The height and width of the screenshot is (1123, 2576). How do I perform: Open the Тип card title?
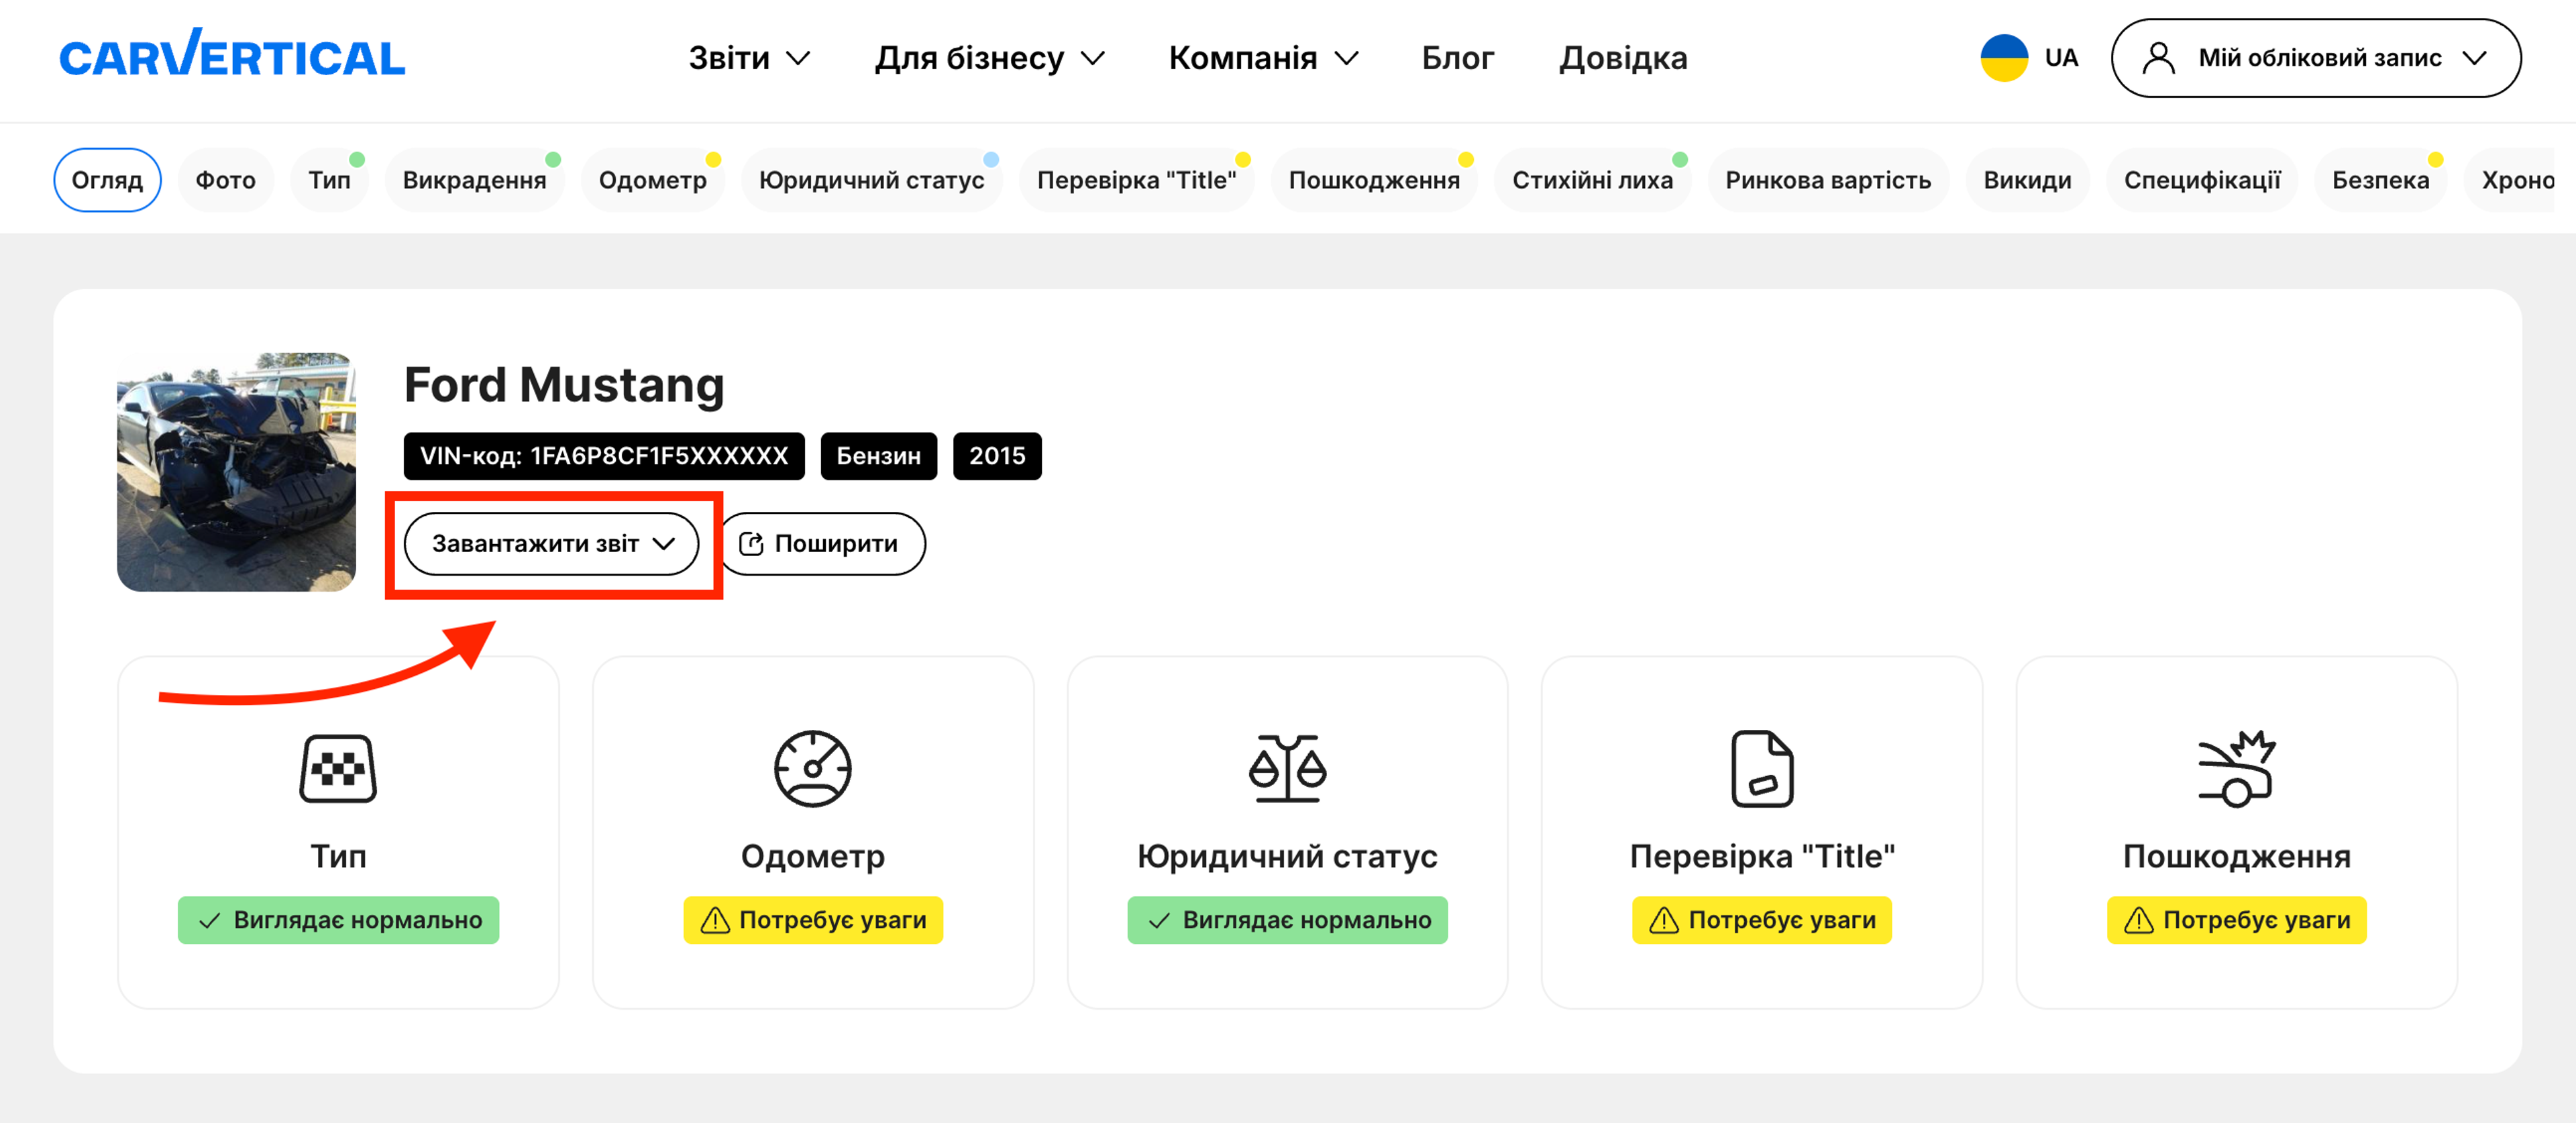[x=338, y=856]
